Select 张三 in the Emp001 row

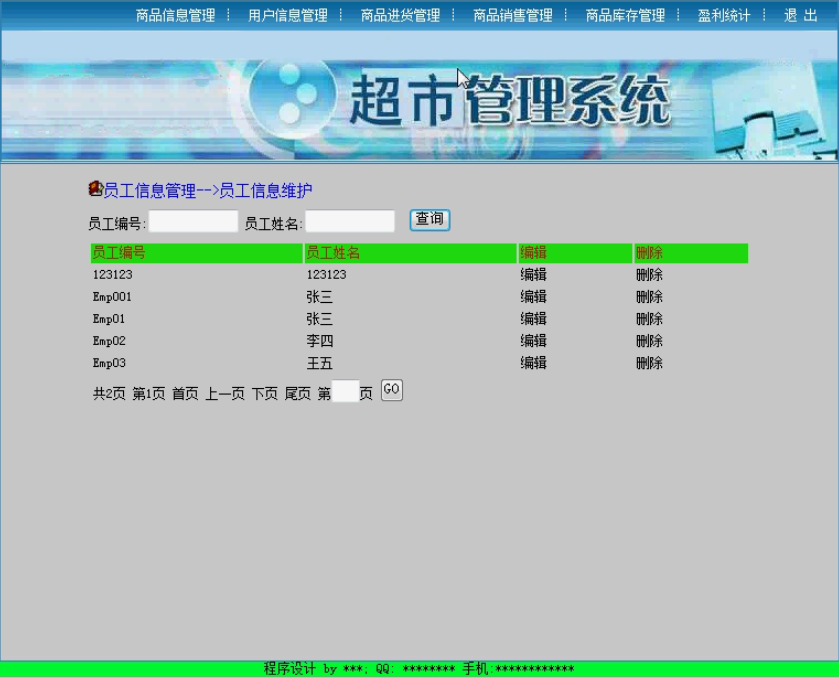pyautogui.click(x=319, y=297)
